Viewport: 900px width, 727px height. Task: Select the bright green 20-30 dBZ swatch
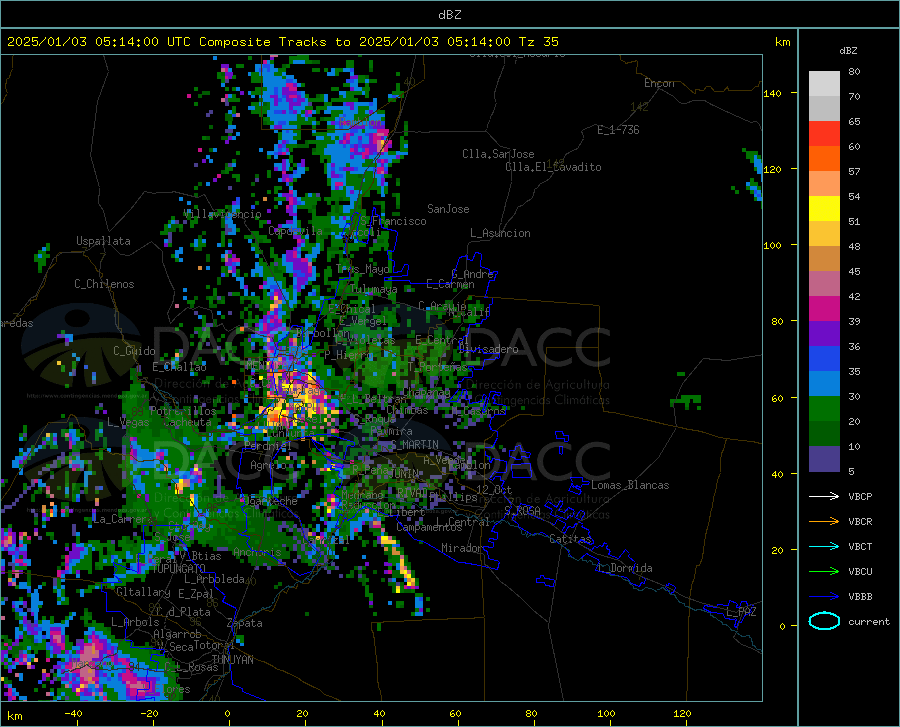[x=824, y=409]
